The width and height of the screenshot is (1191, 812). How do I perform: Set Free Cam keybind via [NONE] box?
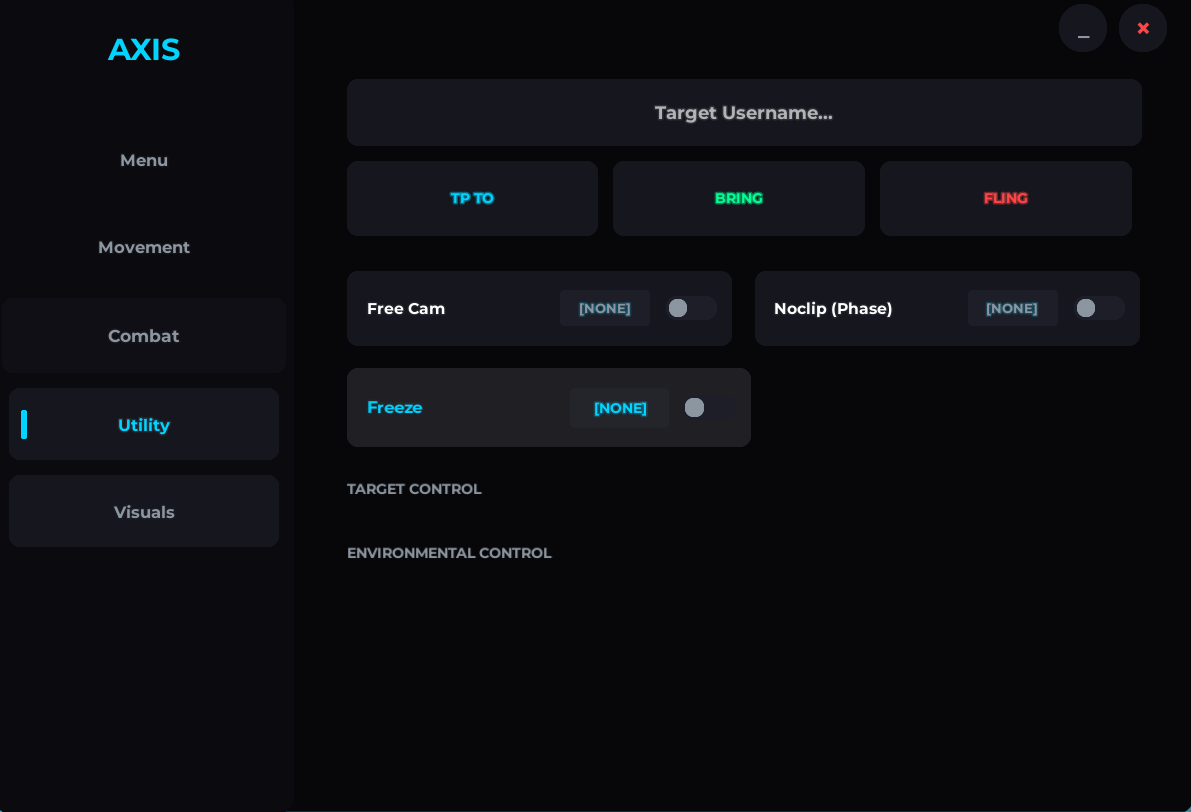point(604,308)
